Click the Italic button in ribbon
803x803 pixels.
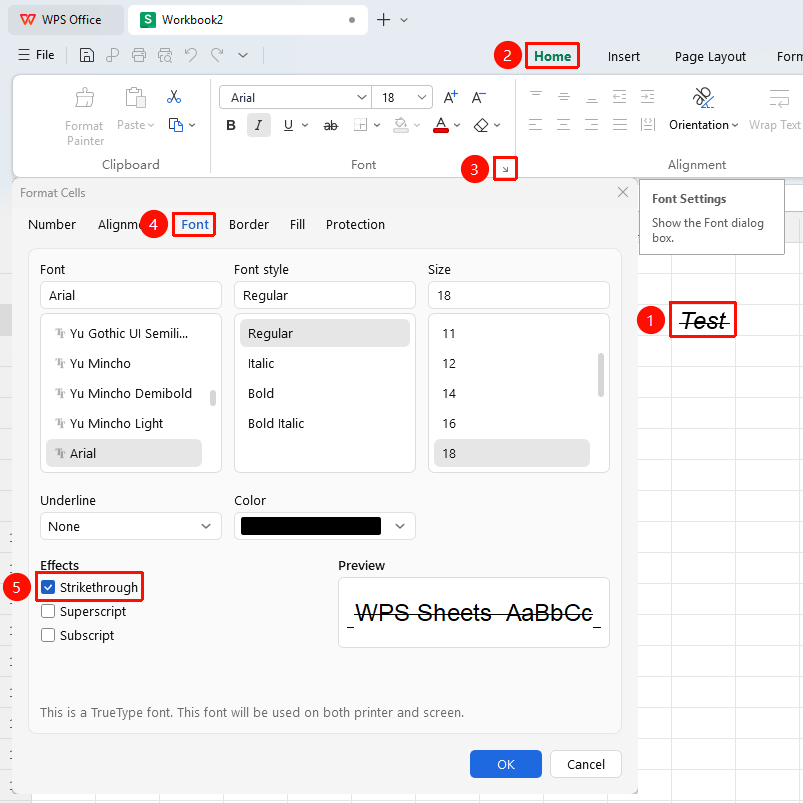pyautogui.click(x=259, y=125)
